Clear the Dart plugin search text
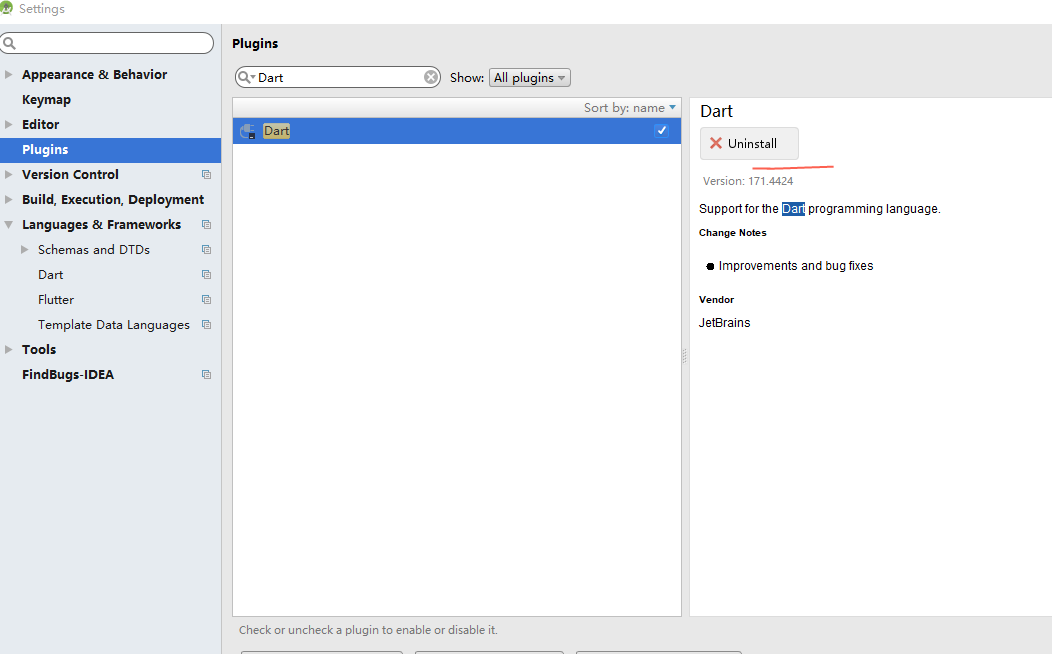Image resolution: width=1052 pixels, height=654 pixels. click(431, 77)
